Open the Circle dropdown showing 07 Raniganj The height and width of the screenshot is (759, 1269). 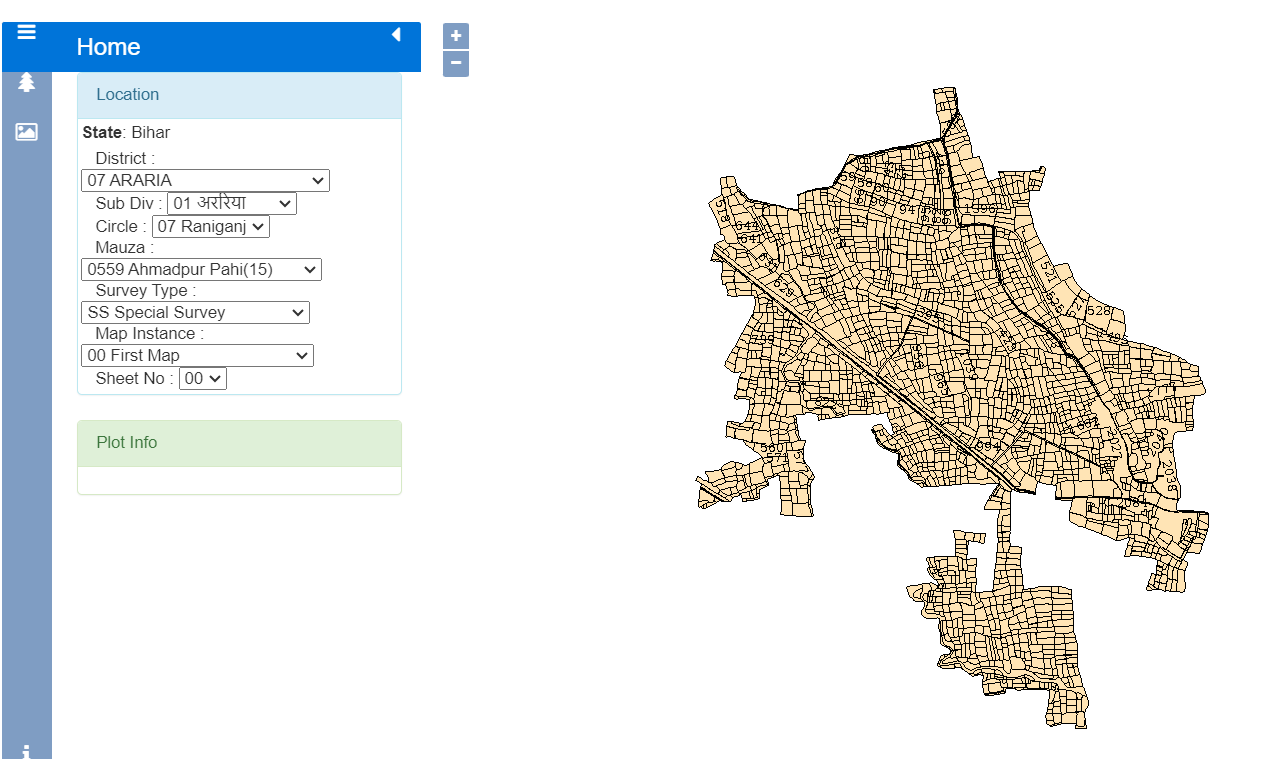(210, 226)
